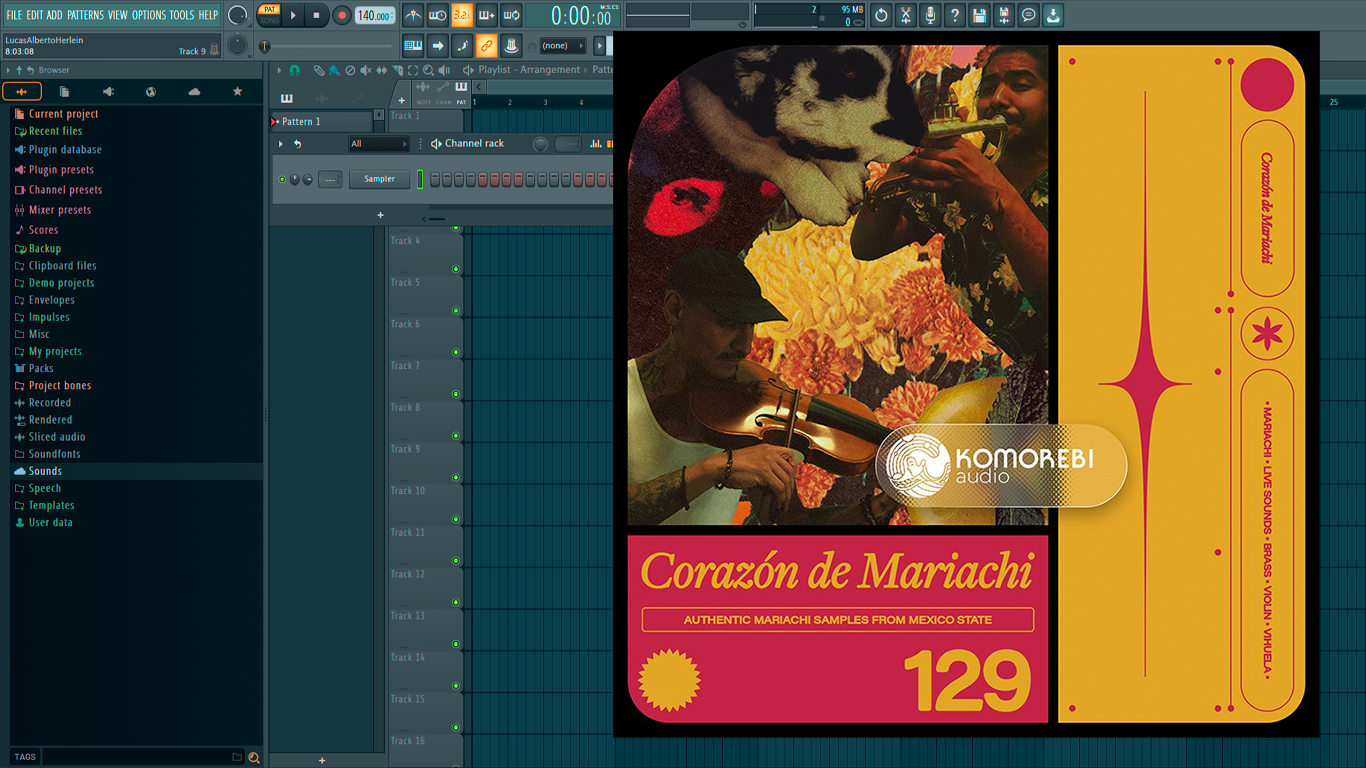Open the ADD menu
Viewport: 1366px width, 768px height.
(54, 15)
